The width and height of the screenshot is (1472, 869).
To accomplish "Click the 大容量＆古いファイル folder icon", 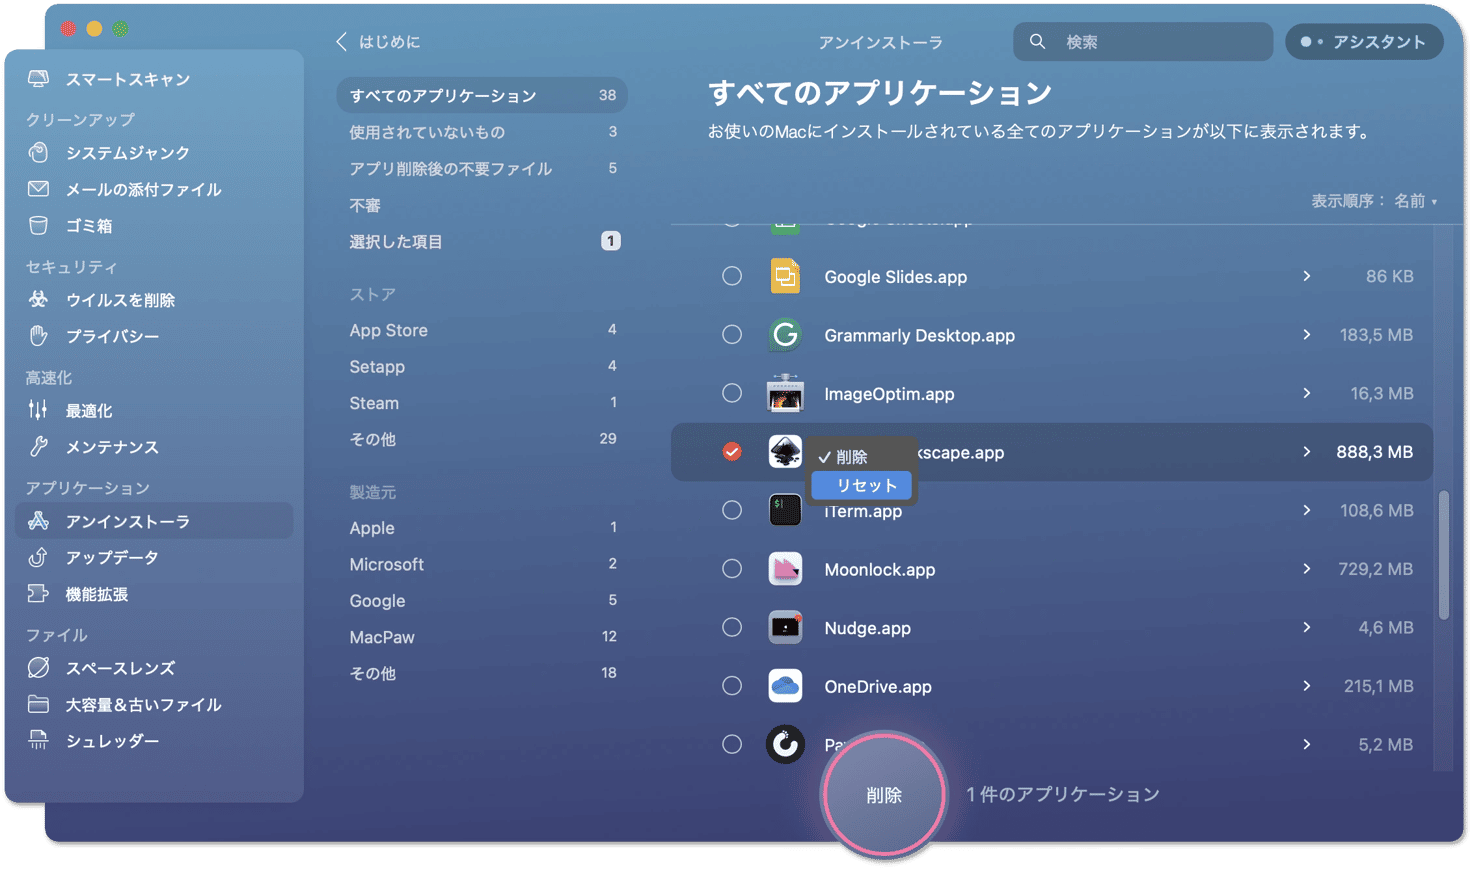I will (x=38, y=704).
